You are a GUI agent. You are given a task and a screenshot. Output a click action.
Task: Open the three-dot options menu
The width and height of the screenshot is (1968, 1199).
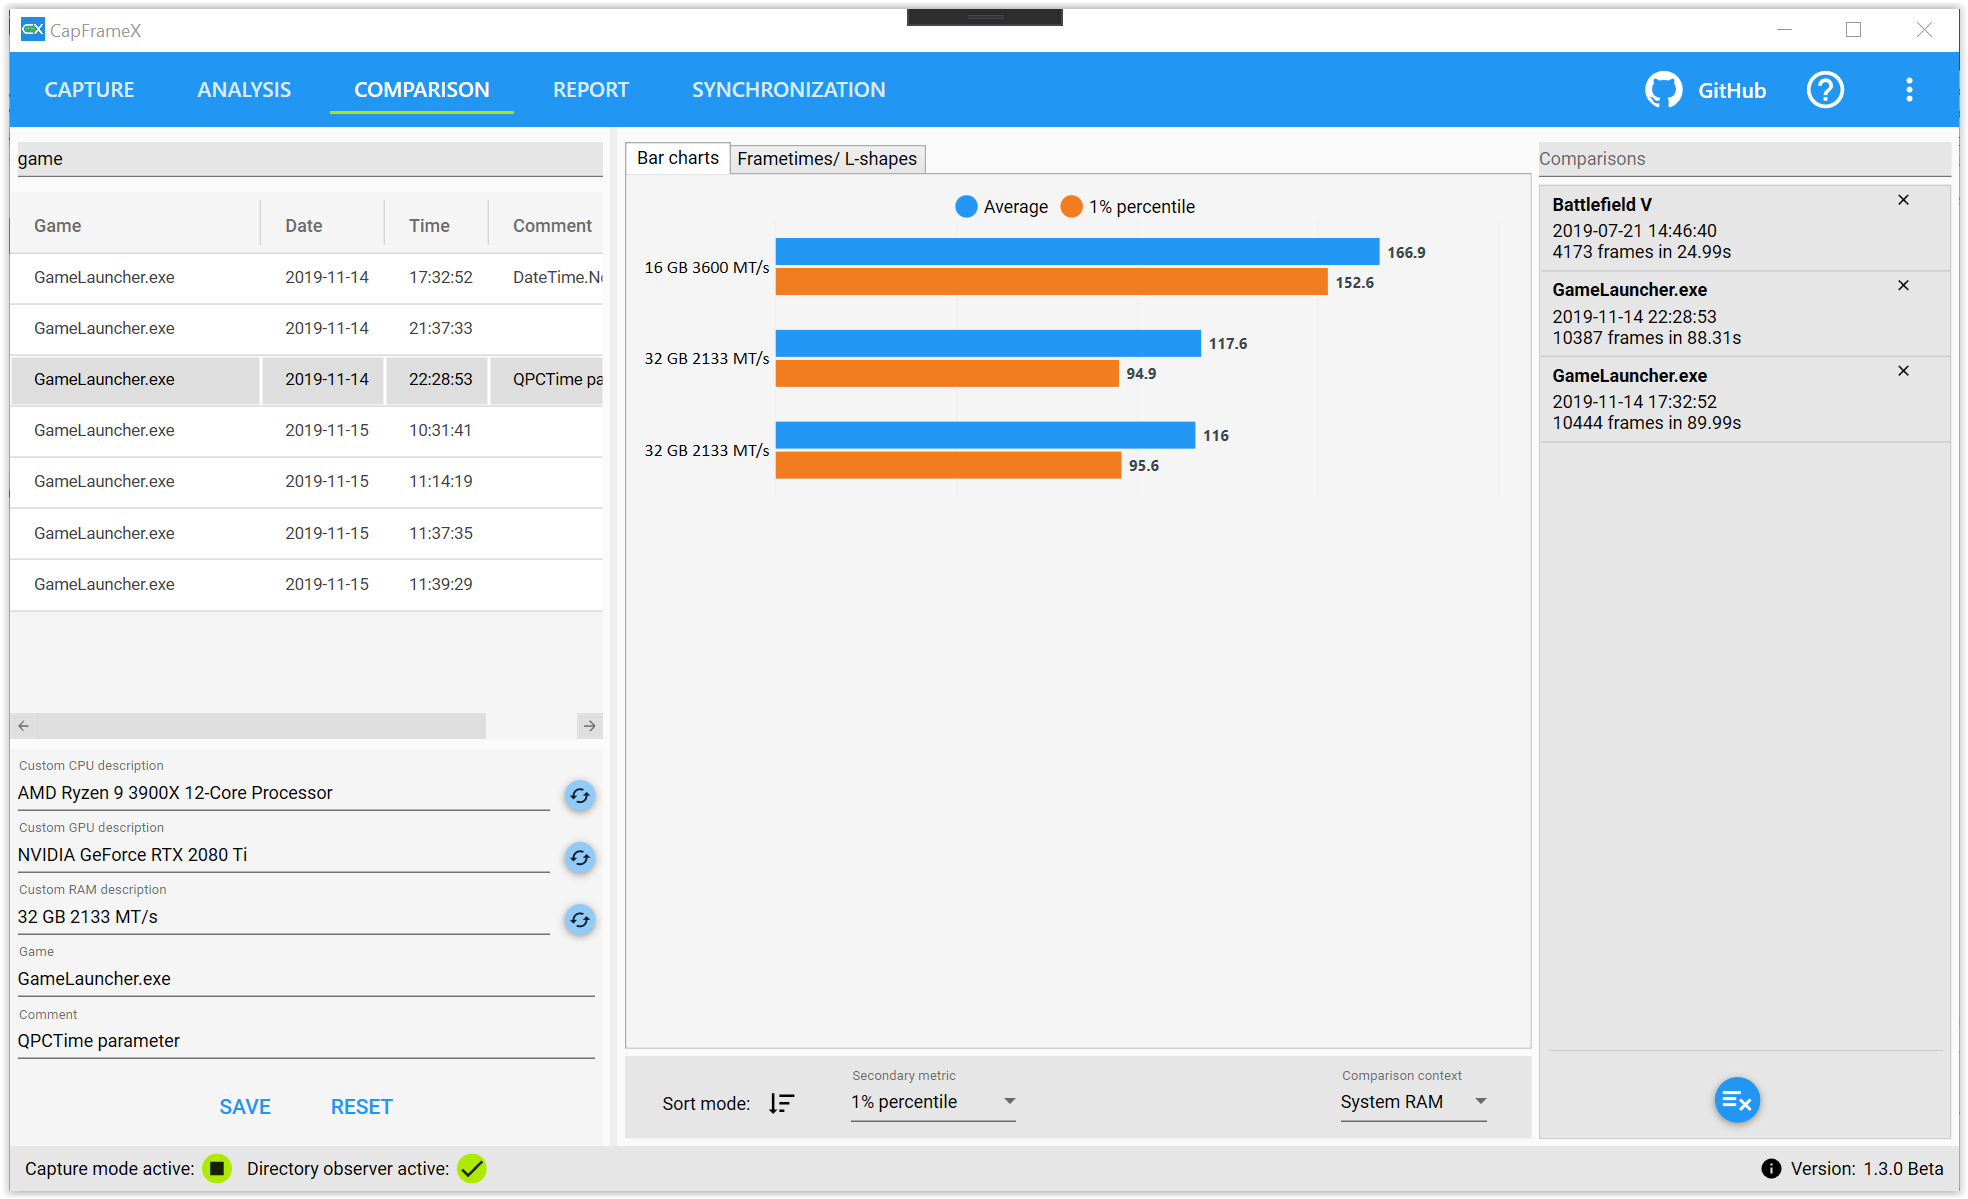tap(1909, 90)
